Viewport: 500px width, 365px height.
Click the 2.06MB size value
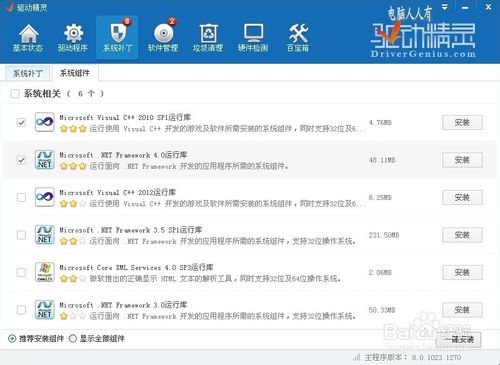380,272
